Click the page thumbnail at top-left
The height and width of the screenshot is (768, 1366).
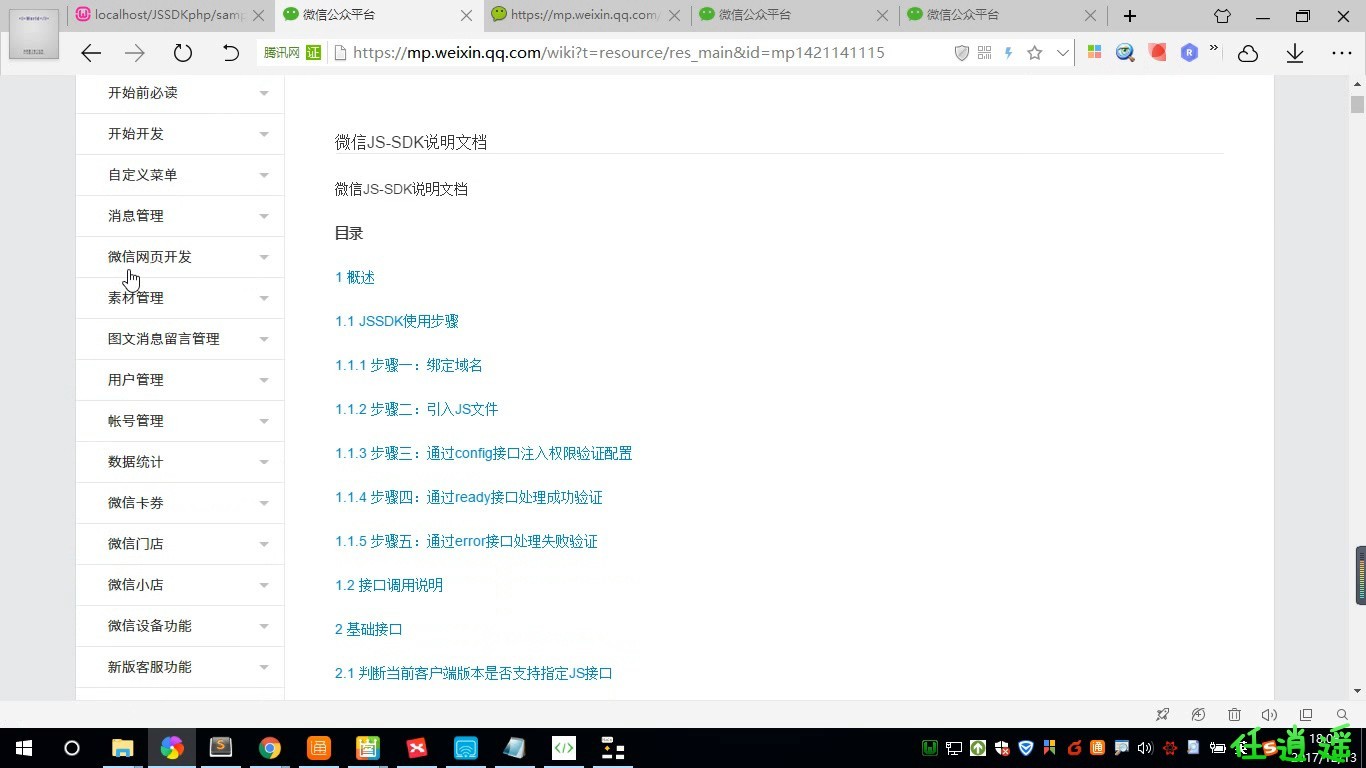pyautogui.click(x=34, y=32)
